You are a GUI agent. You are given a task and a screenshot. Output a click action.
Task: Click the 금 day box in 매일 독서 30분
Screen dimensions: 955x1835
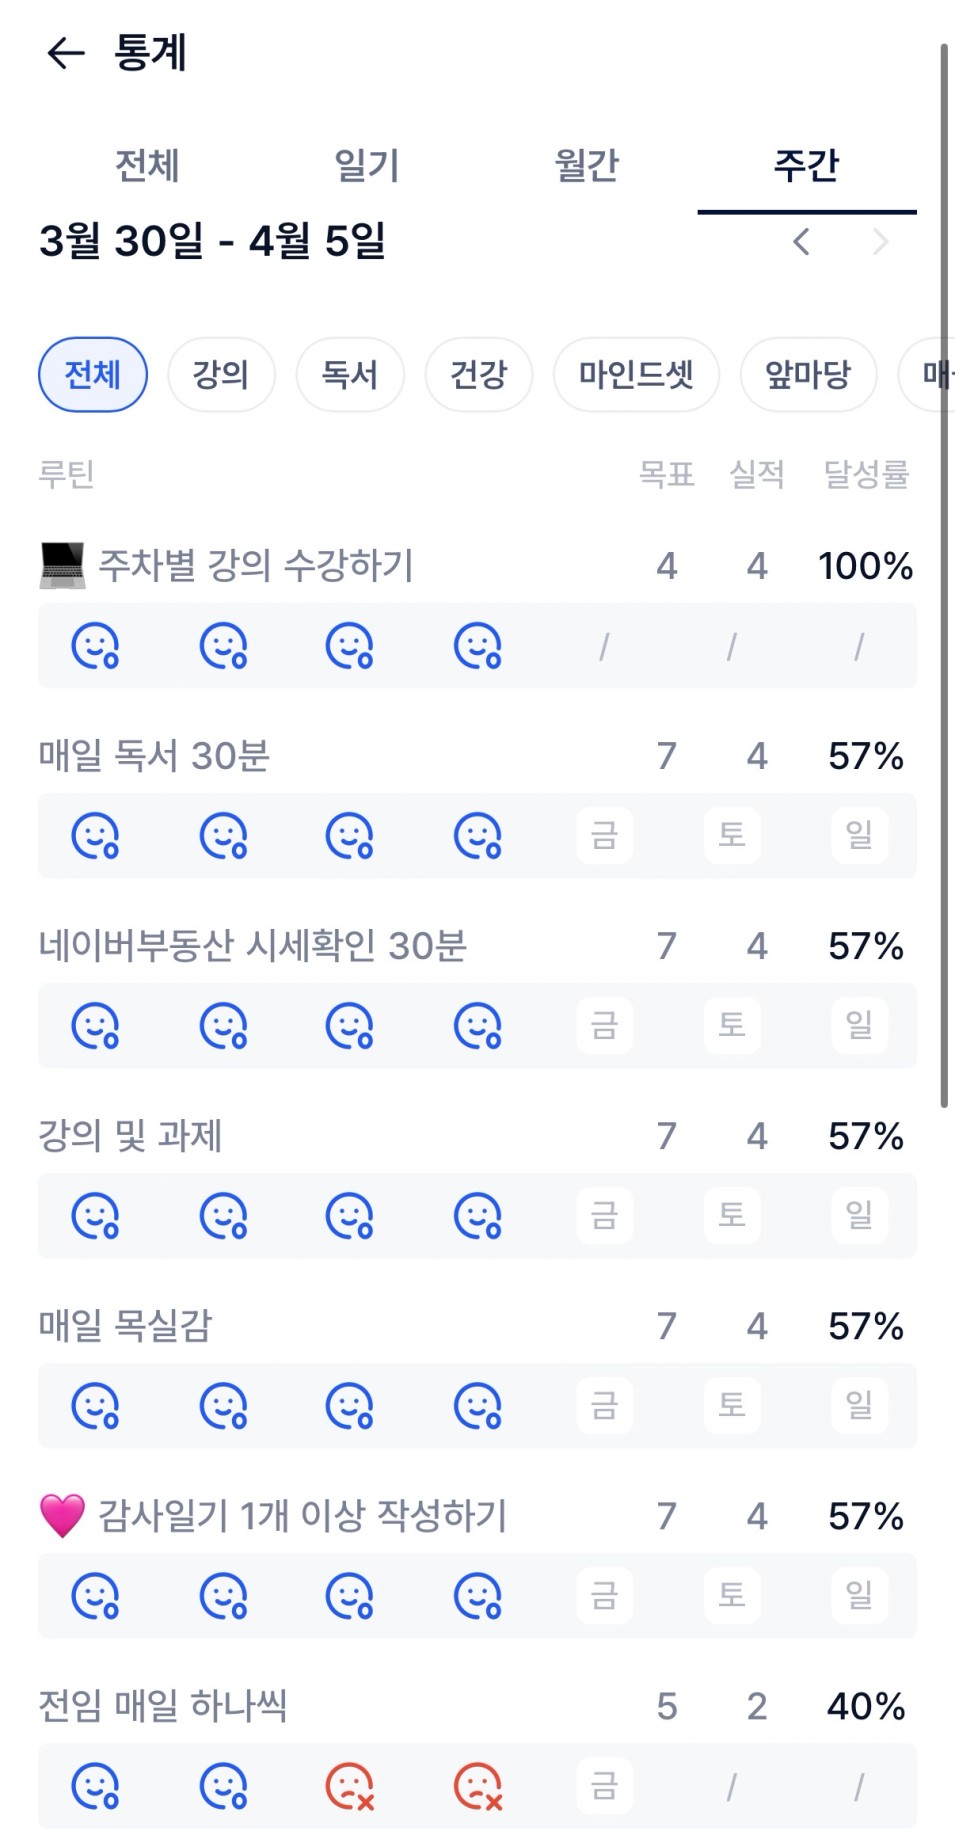[604, 836]
